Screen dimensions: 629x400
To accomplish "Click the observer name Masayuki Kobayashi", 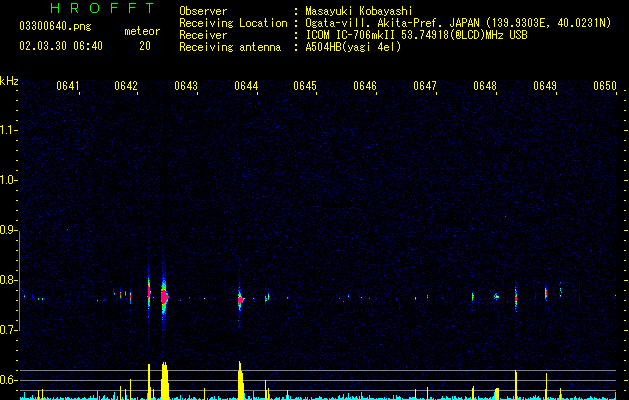I will (359, 11).
